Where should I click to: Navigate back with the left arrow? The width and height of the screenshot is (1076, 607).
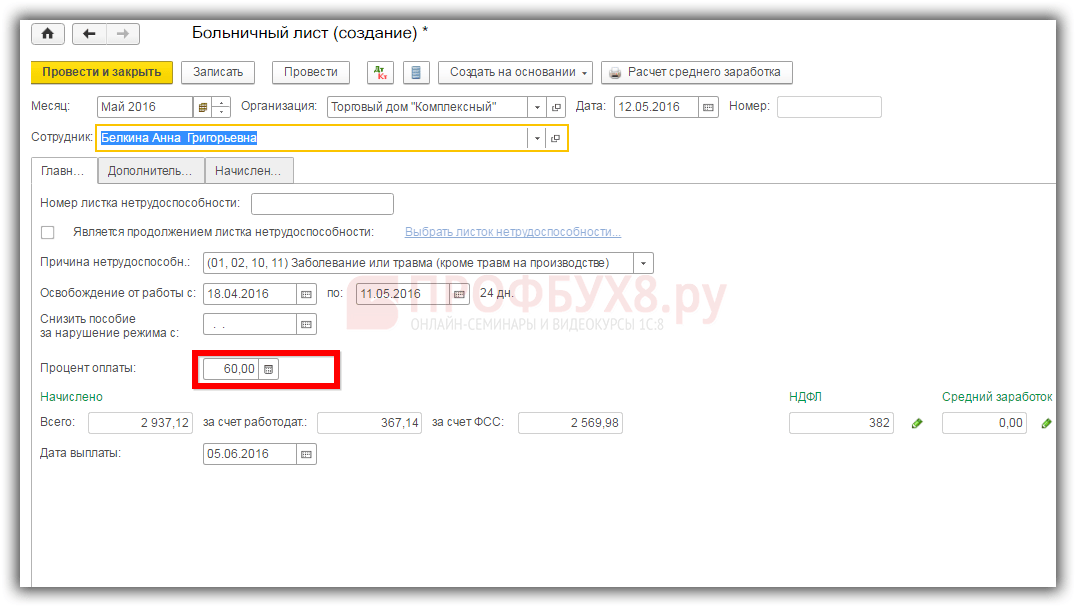[89, 34]
